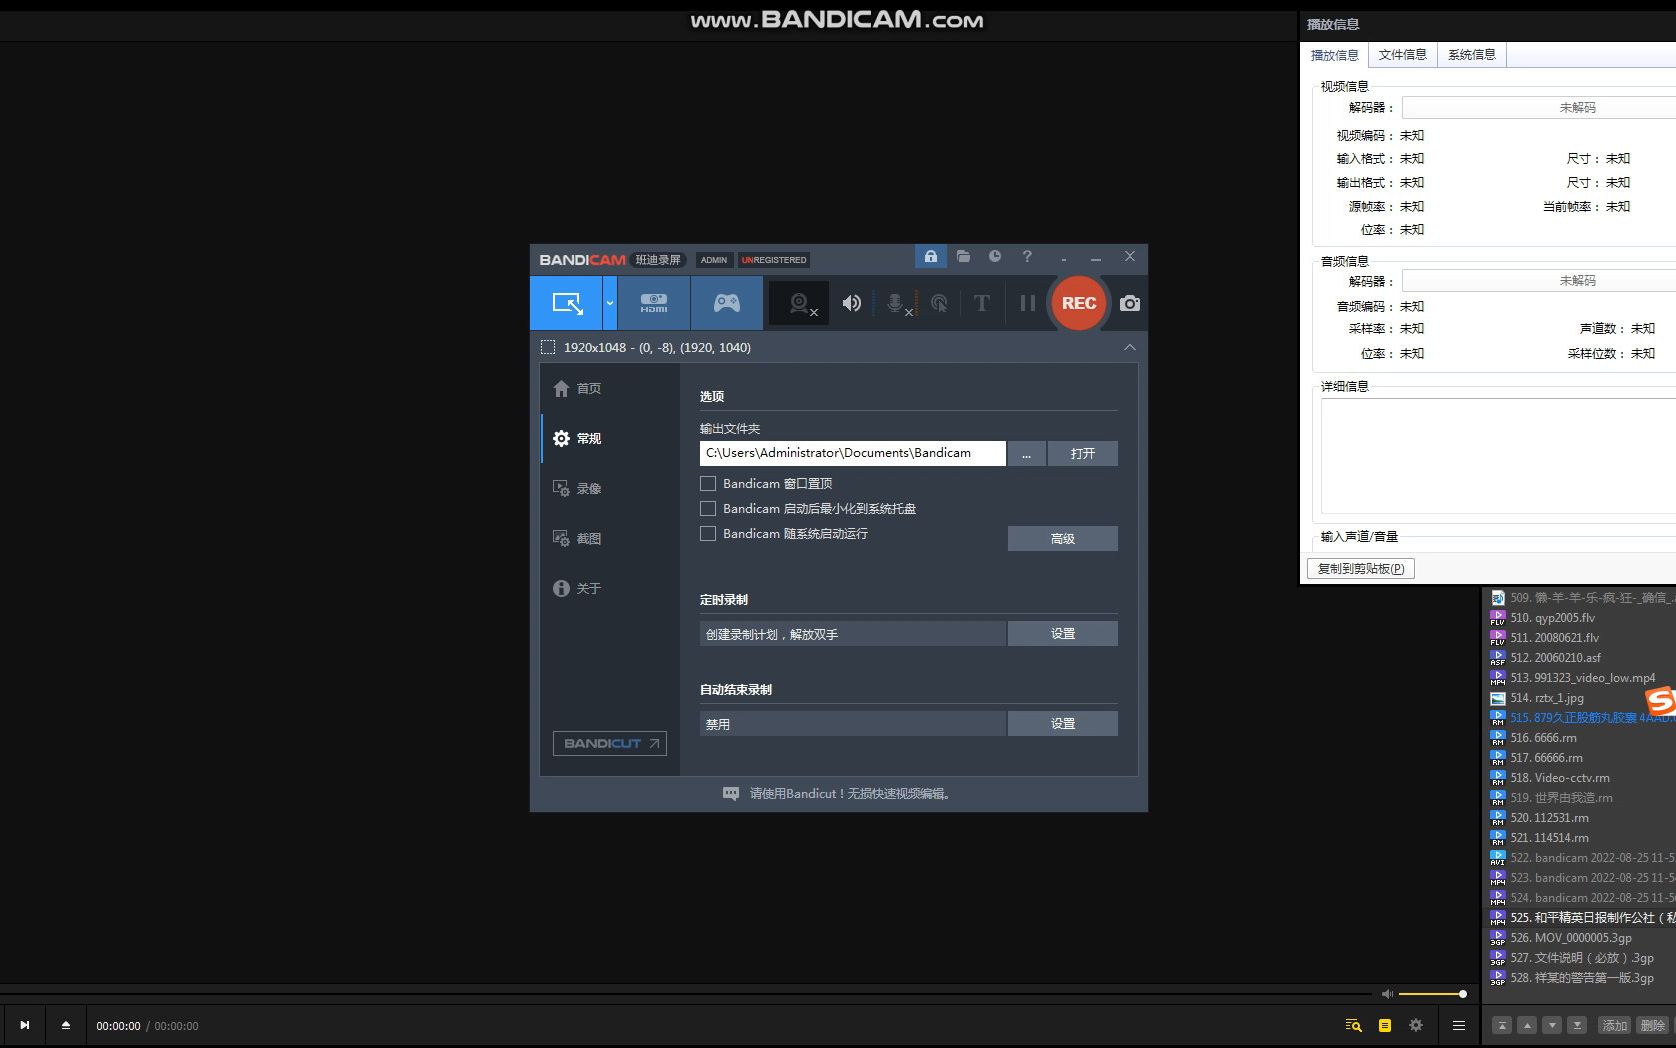The height and width of the screenshot is (1048, 1676).
Task: Click the Bandicut promotion message
Action: click(838, 793)
